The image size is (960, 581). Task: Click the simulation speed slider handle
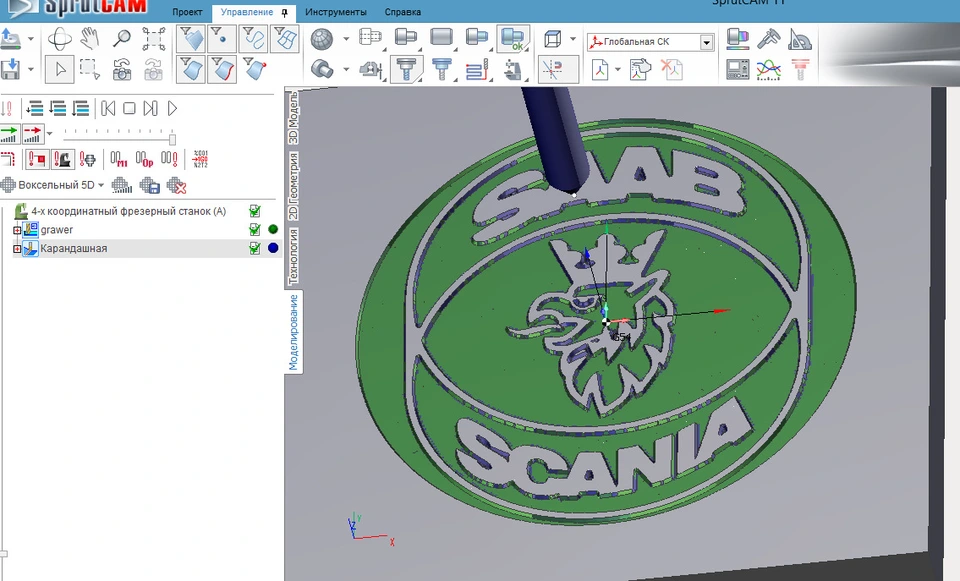pos(173,139)
